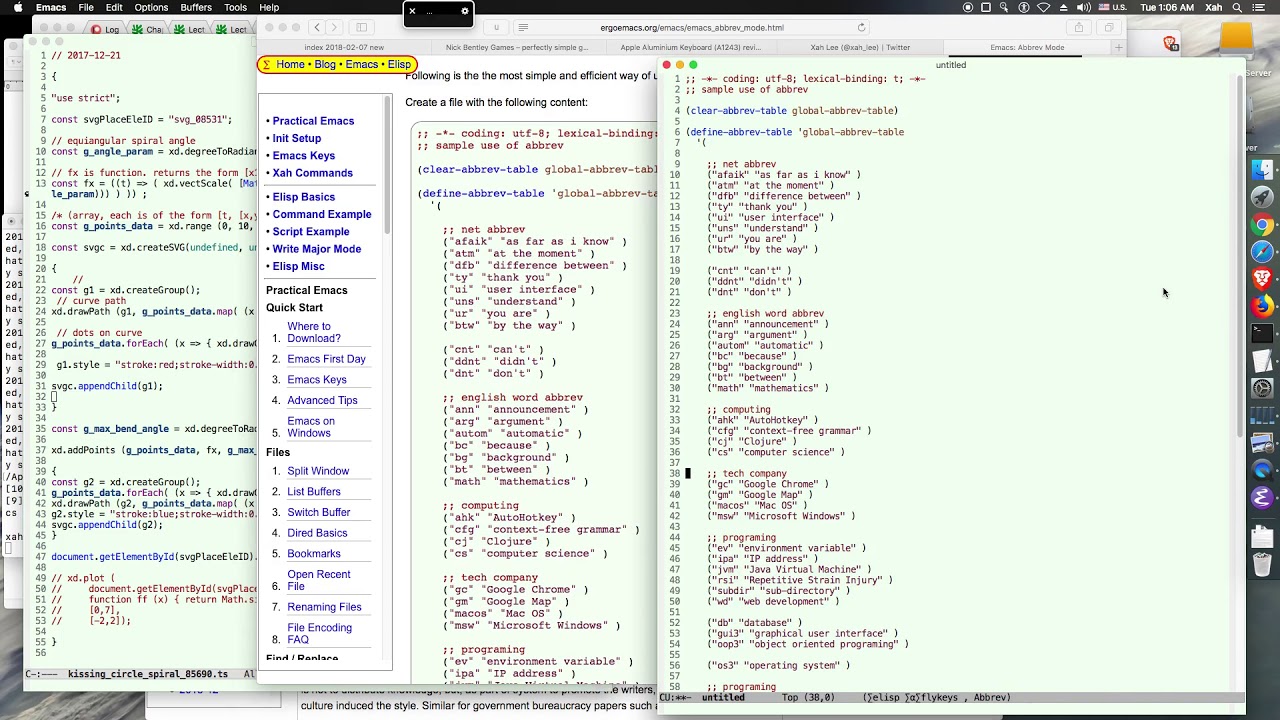Open the Elisp Basics link
The width and height of the screenshot is (1280, 720).
[303, 197]
